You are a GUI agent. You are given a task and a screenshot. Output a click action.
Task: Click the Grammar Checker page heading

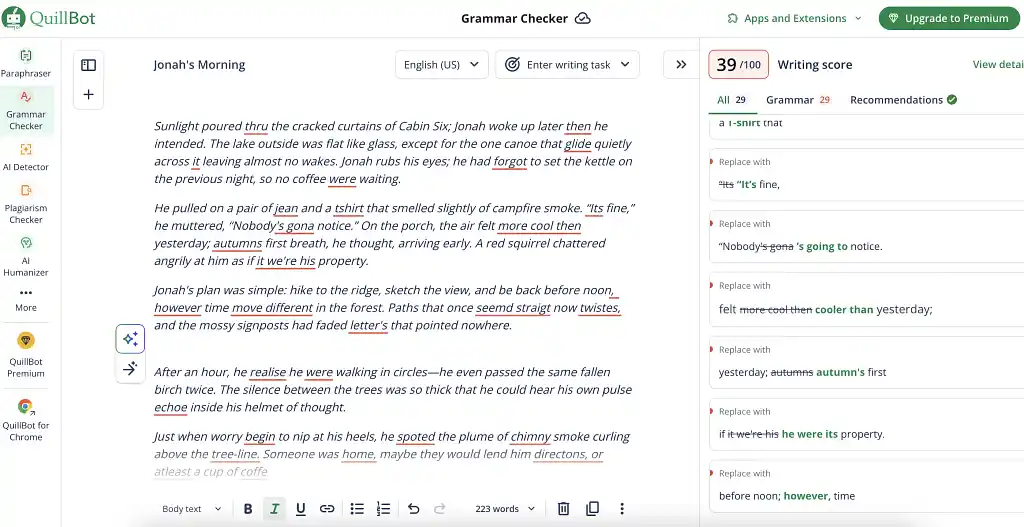[x=515, y=18]
